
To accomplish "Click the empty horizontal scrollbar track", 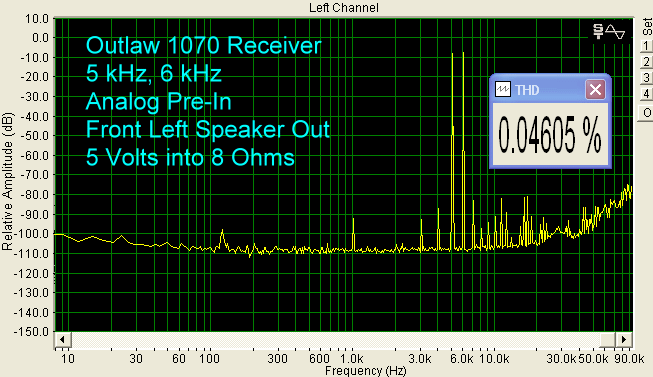I will (335, 340).
